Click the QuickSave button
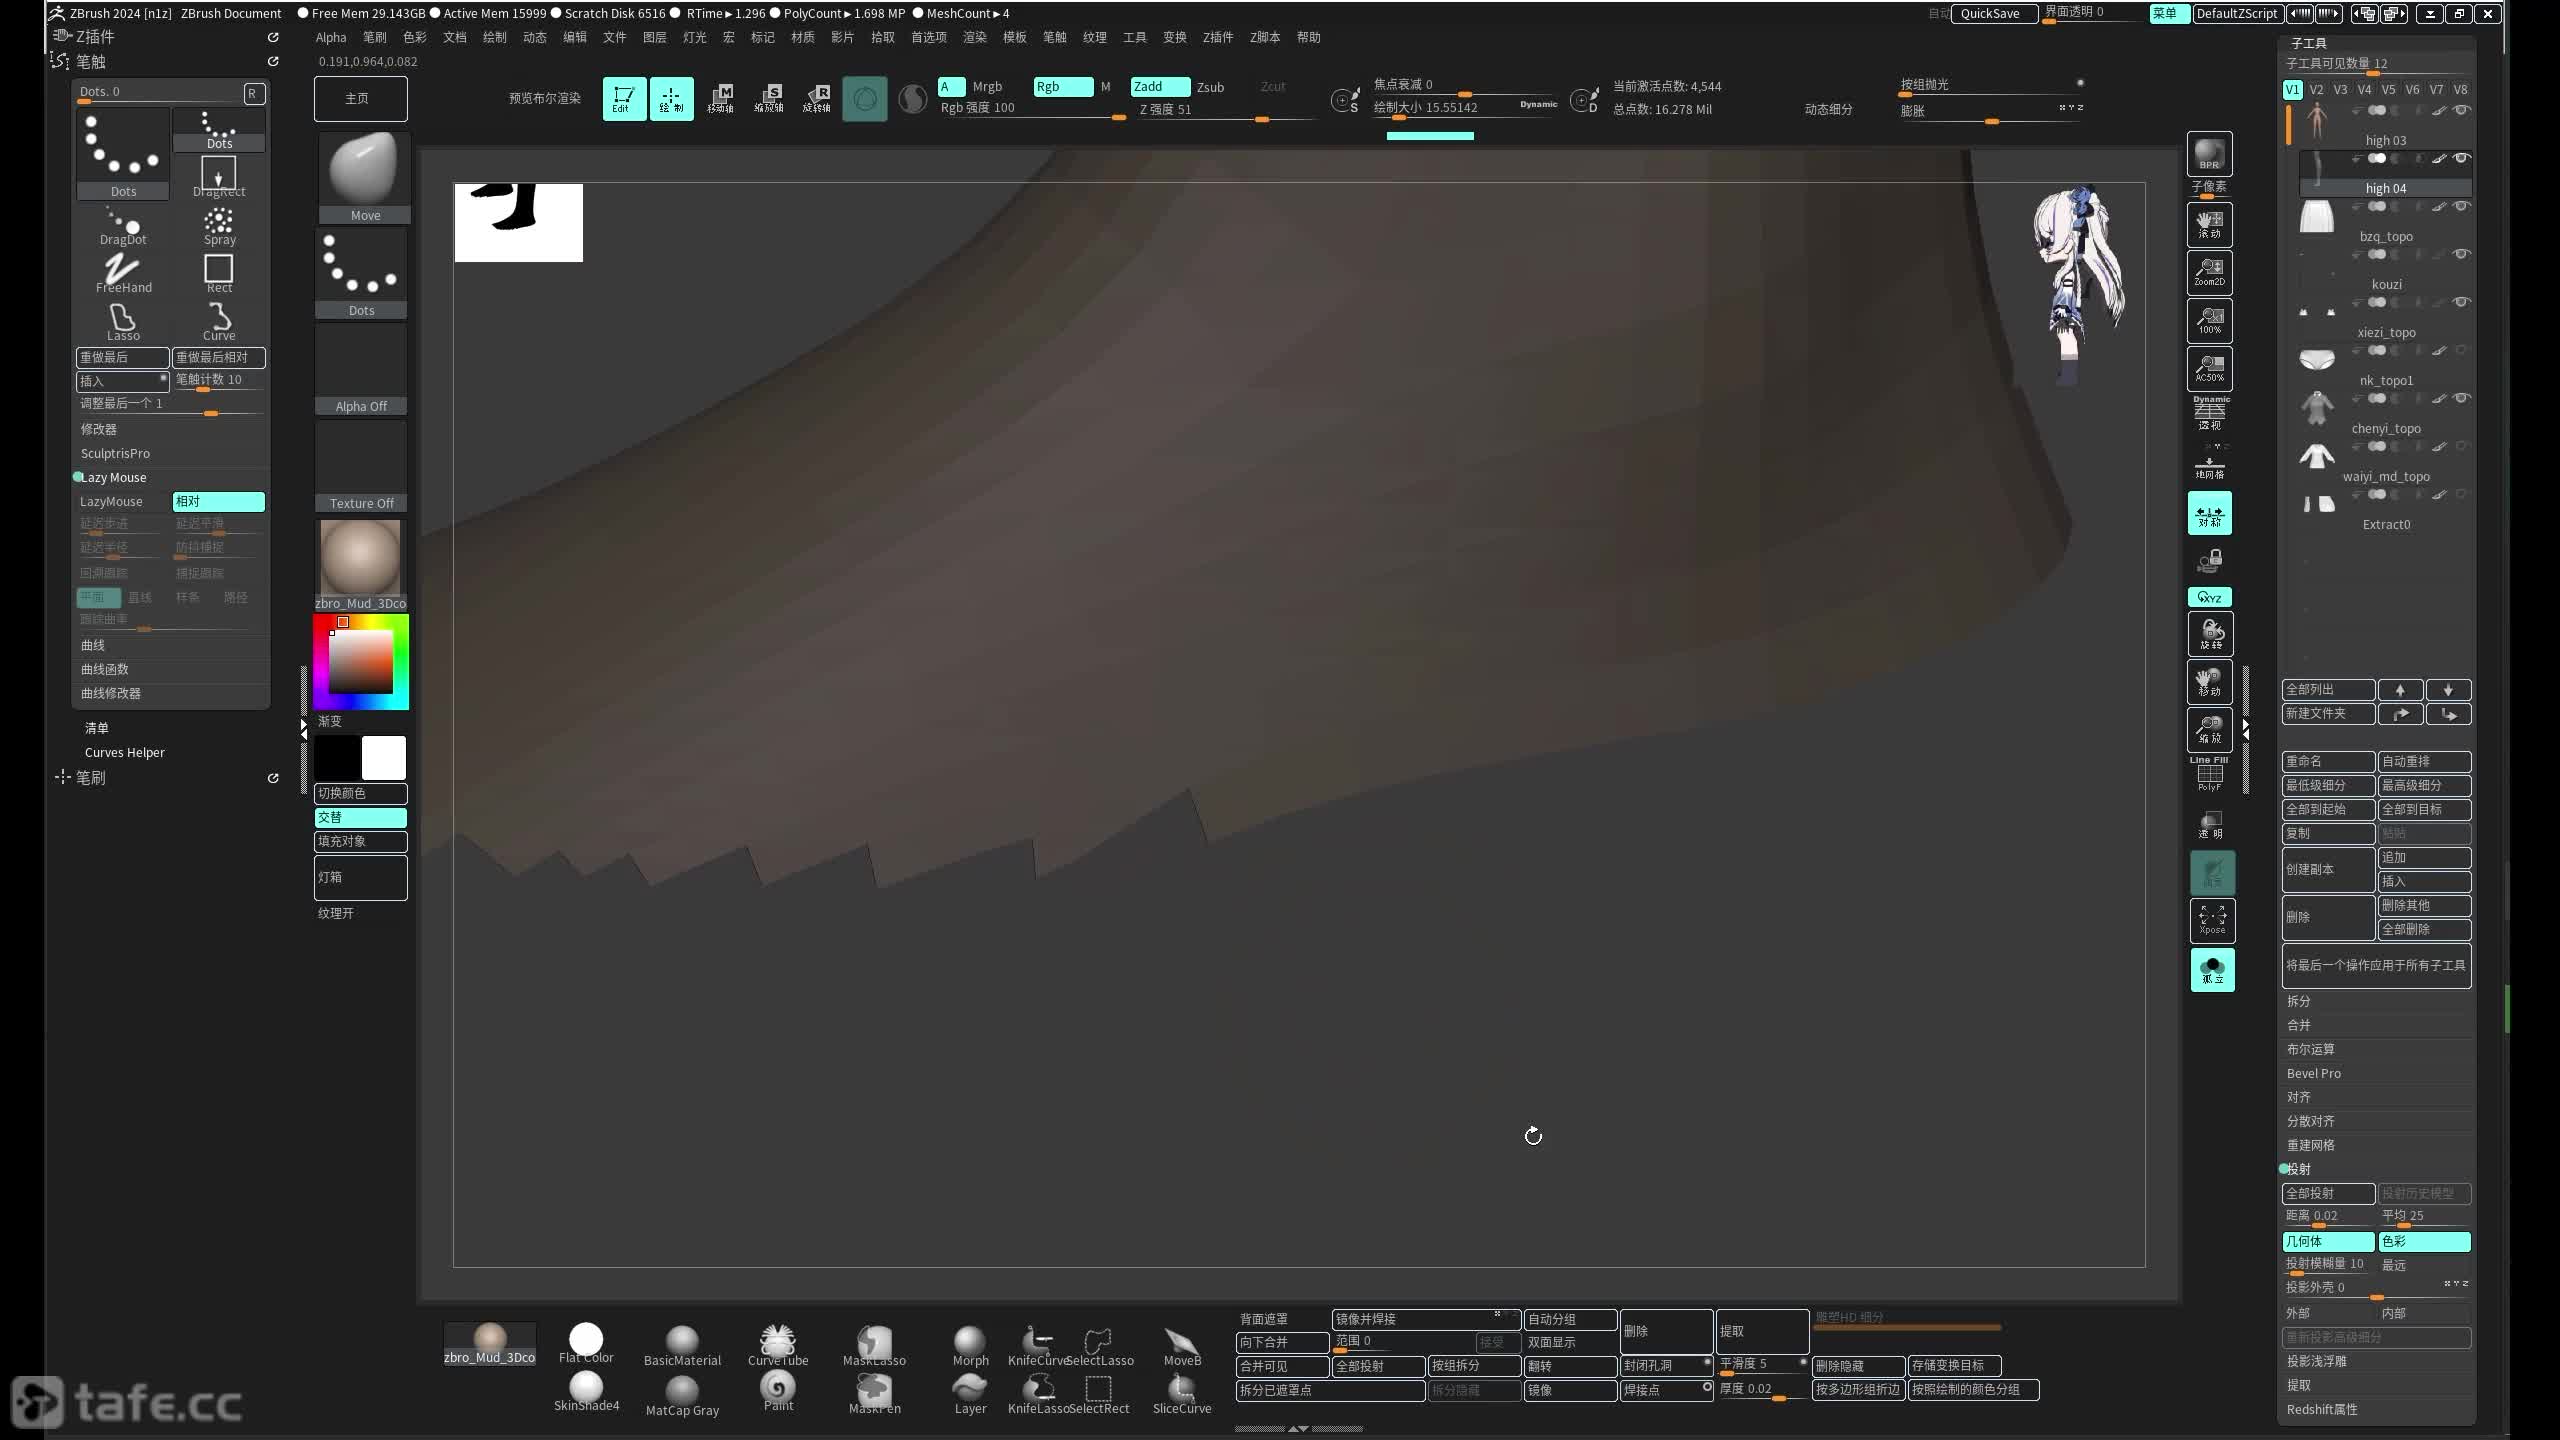 coord(1992,13)
